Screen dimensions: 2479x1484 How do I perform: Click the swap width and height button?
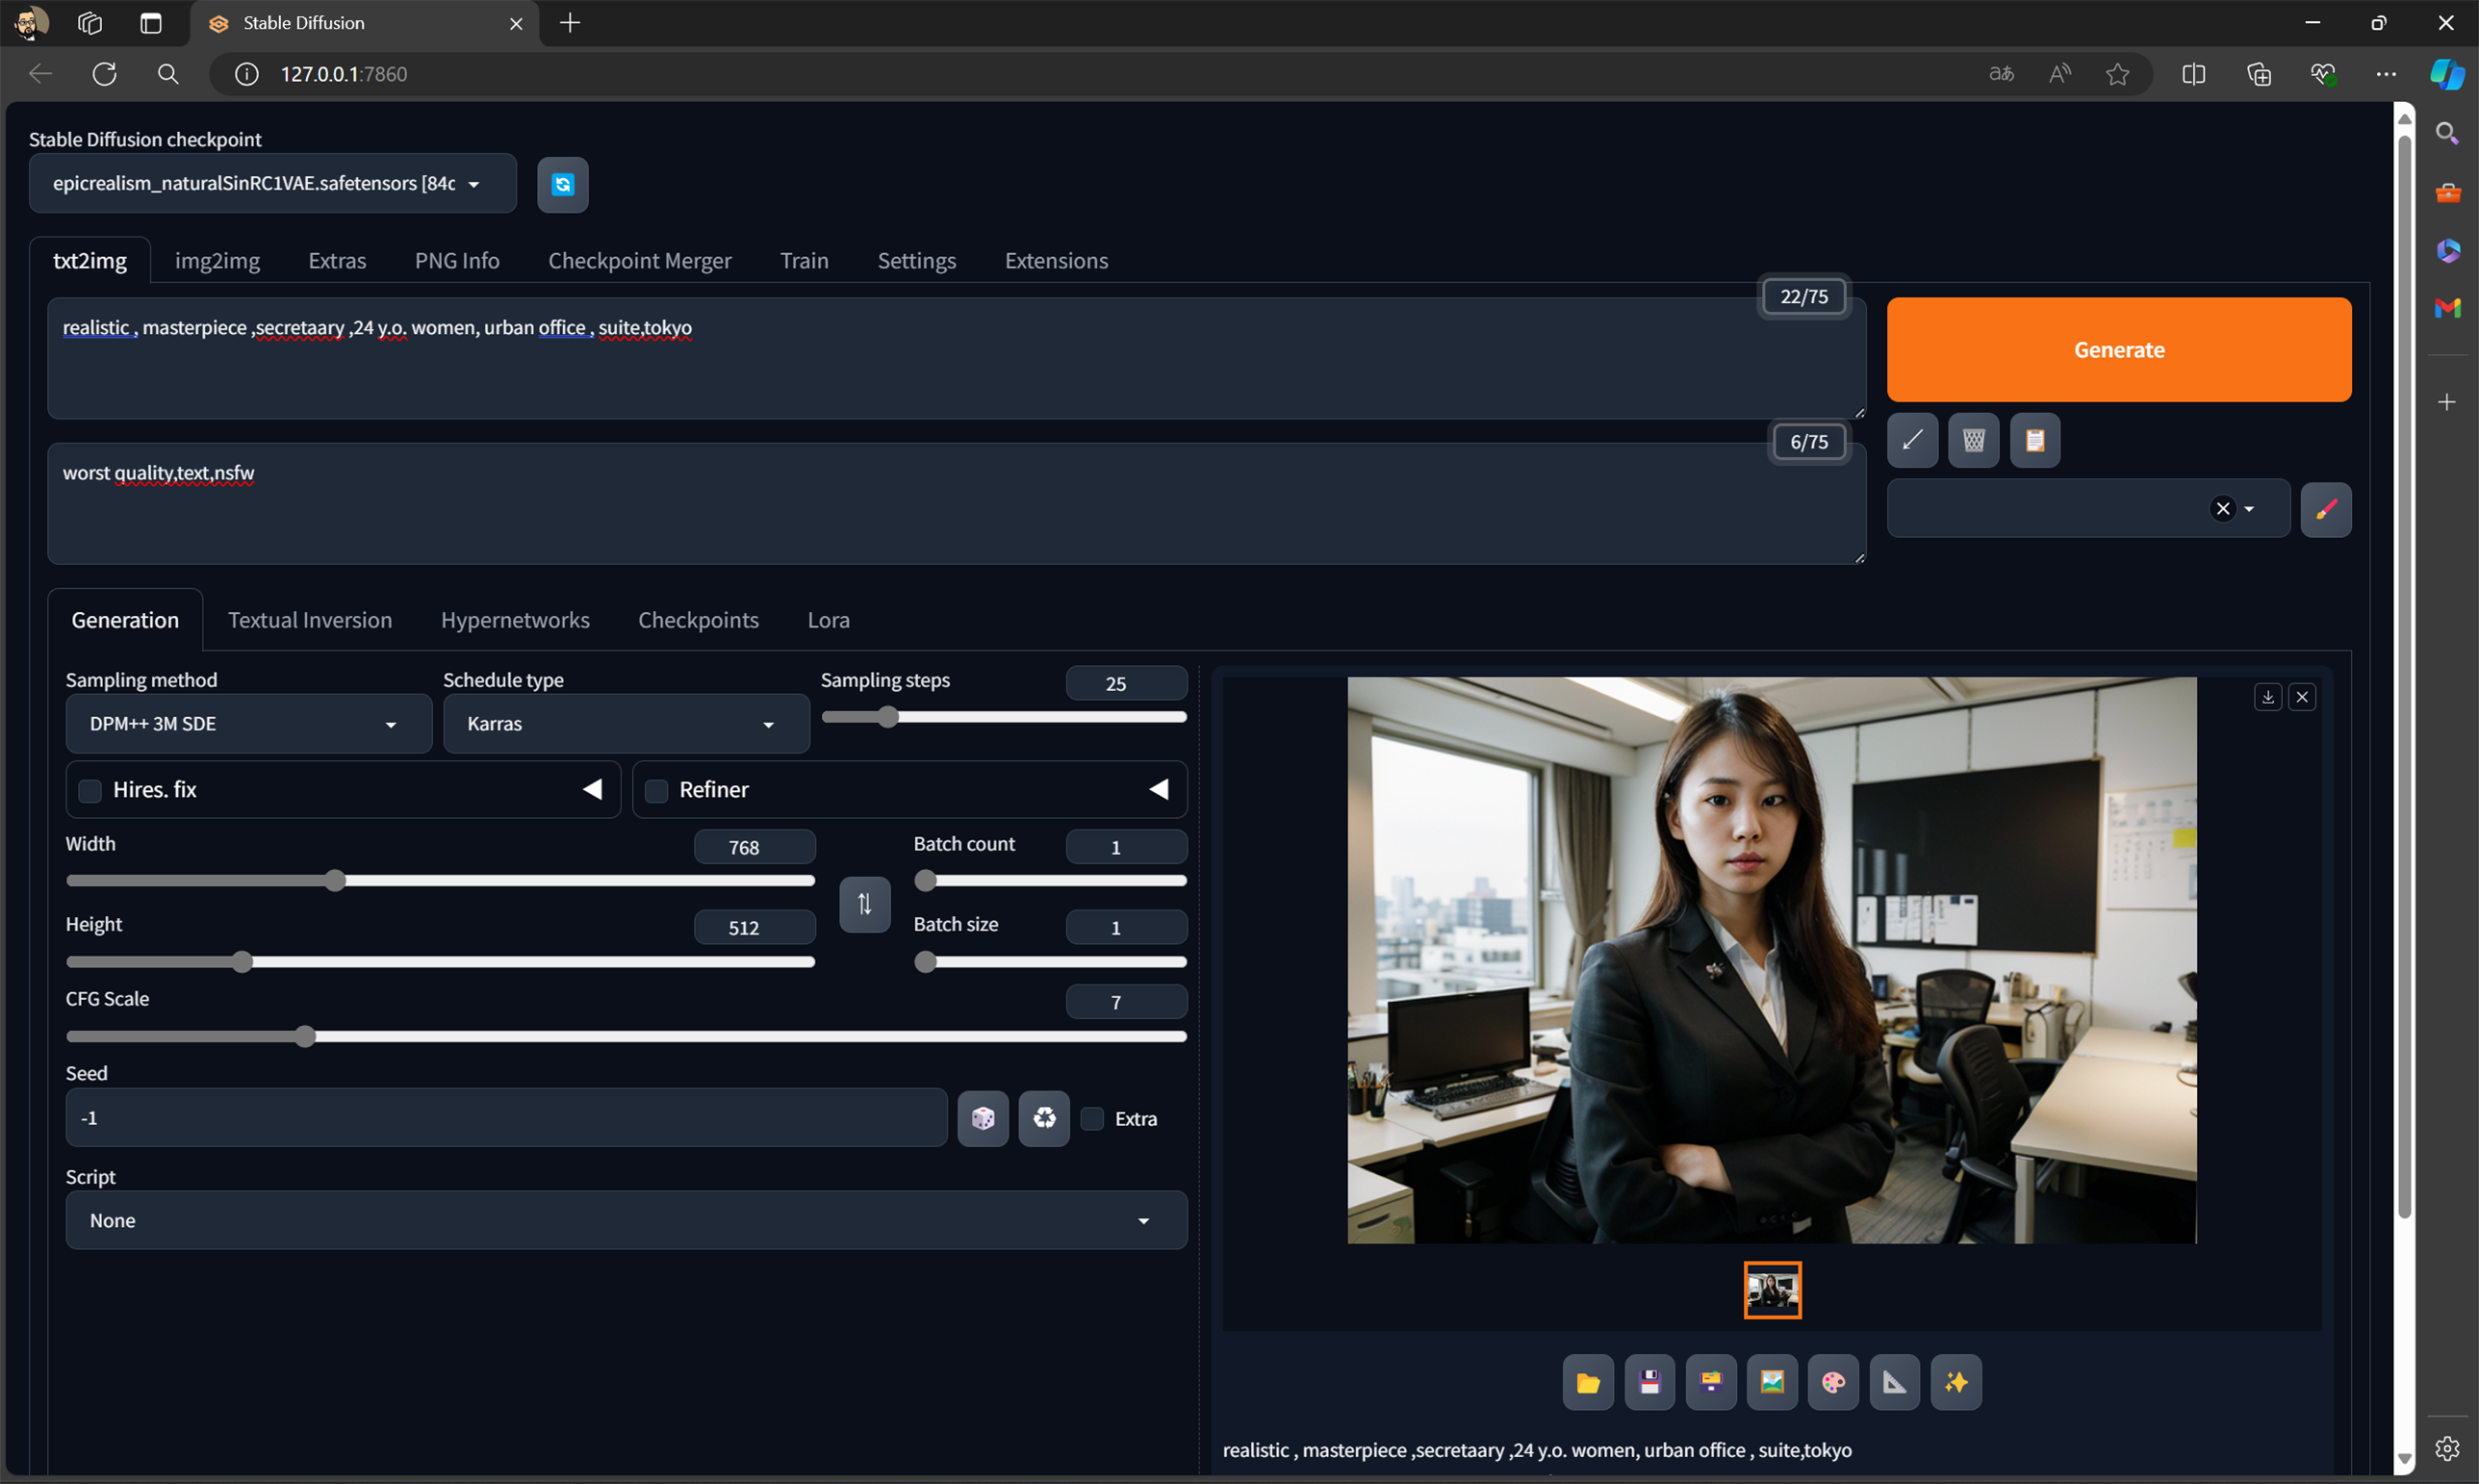[864, 904]
